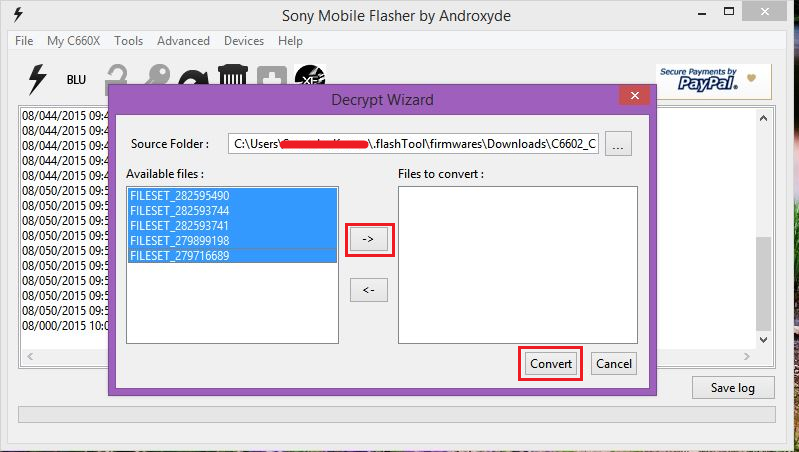Viewport: 799px width, 452px height.
Task: Click the Source Folder path field
Action: pyautogui.click(x=413, y=144)
